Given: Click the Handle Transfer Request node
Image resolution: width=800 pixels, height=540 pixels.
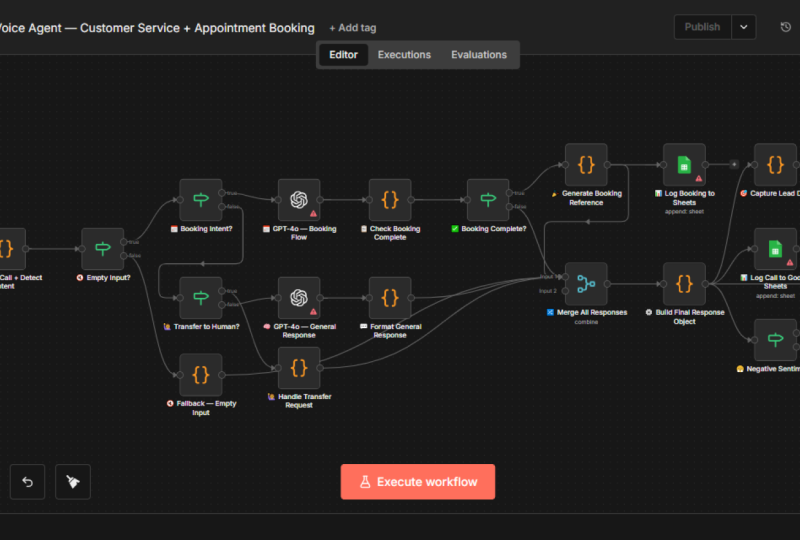Looking at the screenshot, I should point(299,368).
